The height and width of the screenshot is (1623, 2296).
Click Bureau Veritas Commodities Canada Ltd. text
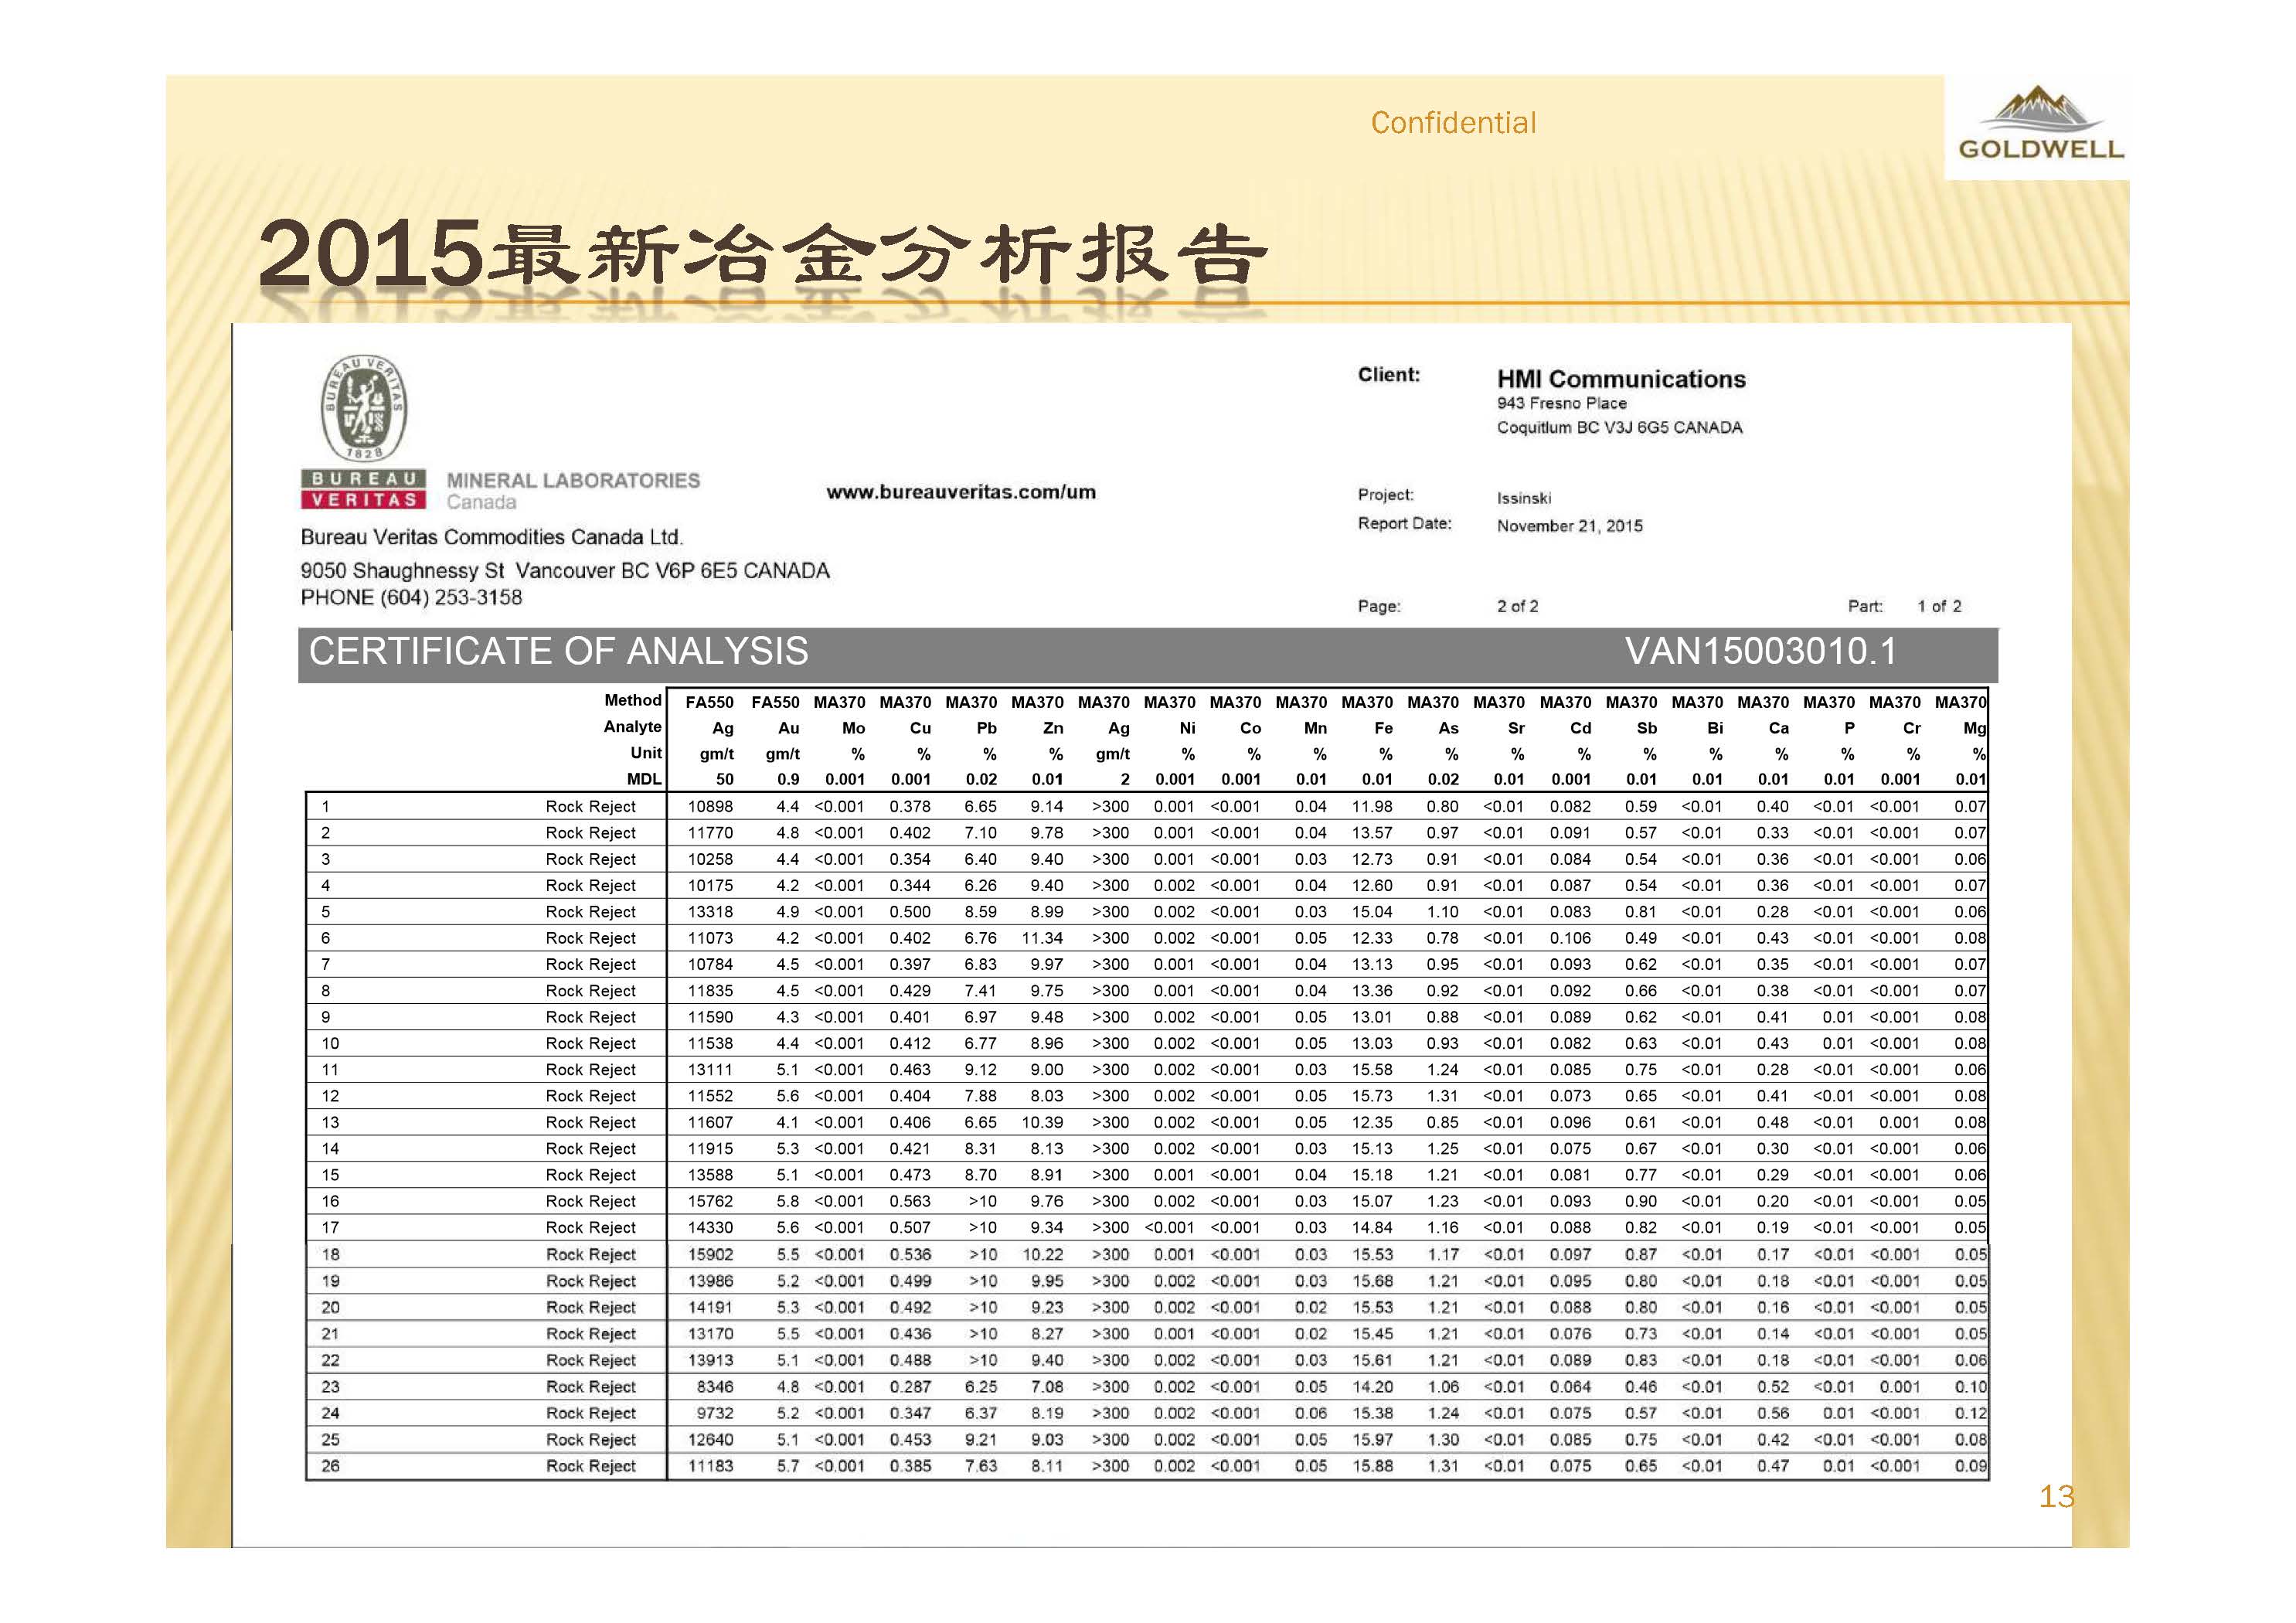click(x=491, y=537)
